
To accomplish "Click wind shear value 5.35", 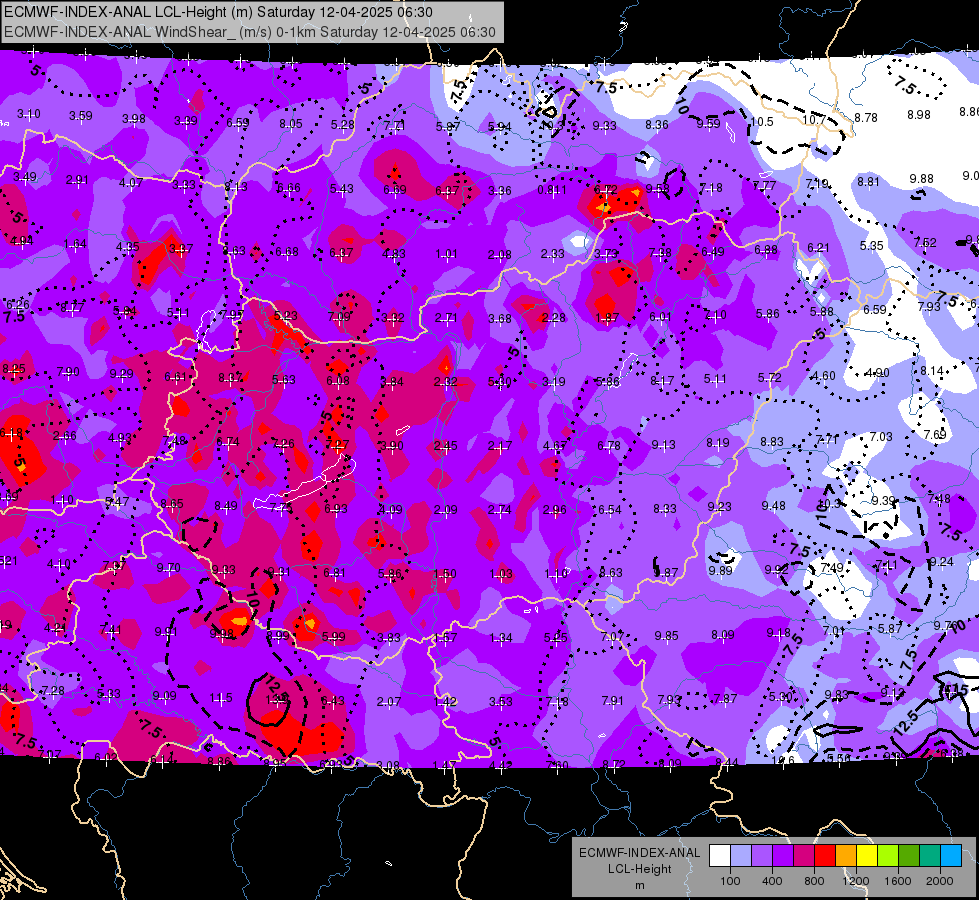I will coord(872,245).
